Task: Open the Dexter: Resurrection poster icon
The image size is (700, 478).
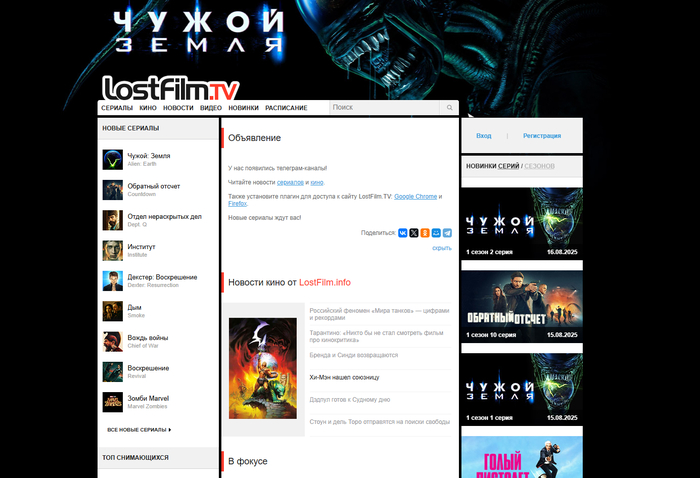Action: (112, 281)
